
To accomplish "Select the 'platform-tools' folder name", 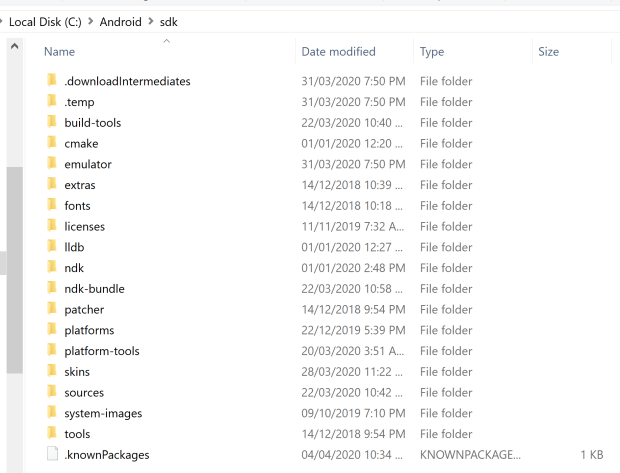I will point(102,351).
